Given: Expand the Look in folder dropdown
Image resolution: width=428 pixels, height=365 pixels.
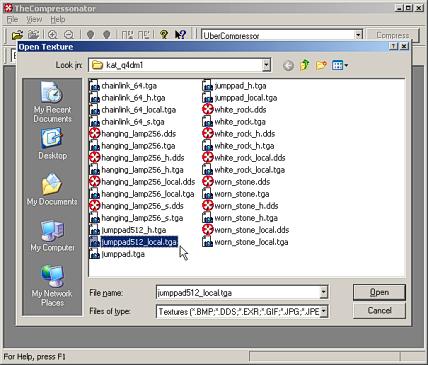Looking at the screenshot, I should (x=266, y=65).
